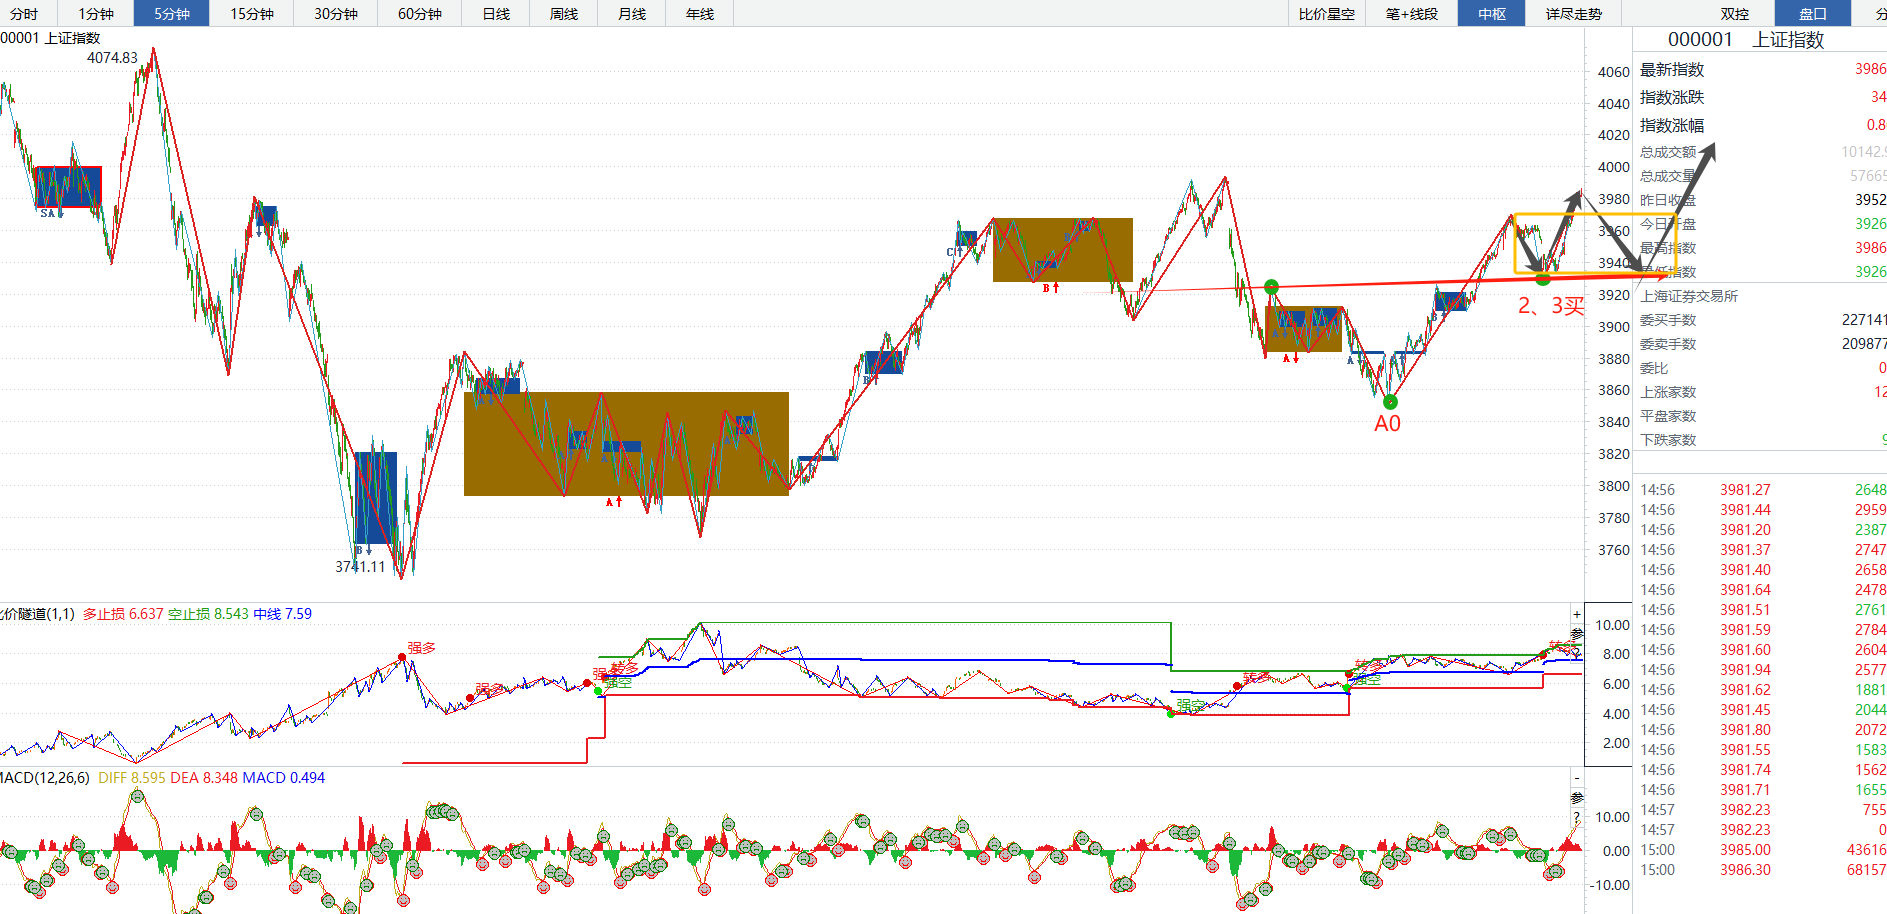
Task: Click the plus icon in the 比价隧道 indicator panel
Action: point(1577,614)
